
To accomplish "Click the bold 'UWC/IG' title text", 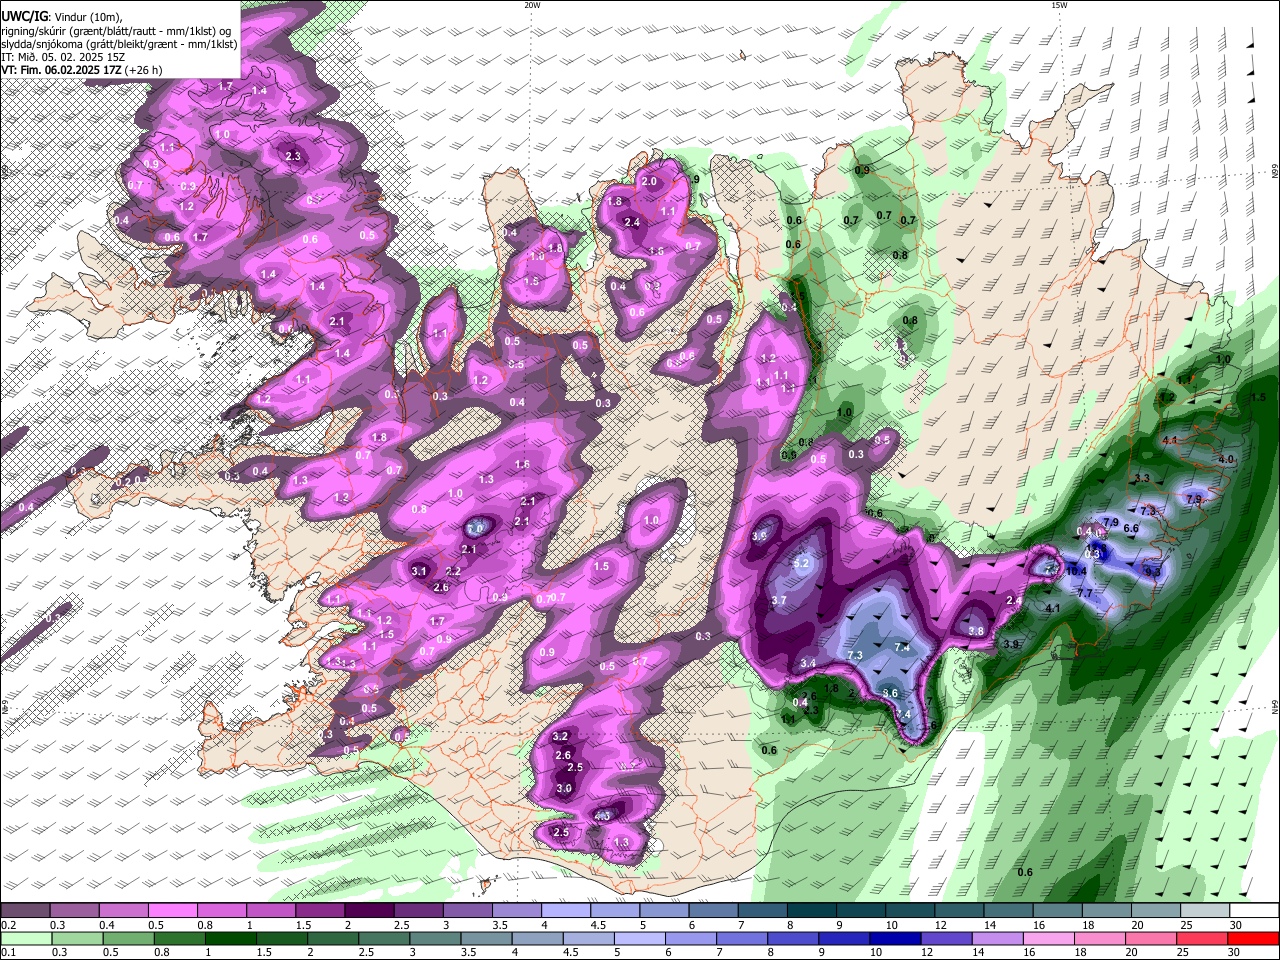I will click(24, 17).
